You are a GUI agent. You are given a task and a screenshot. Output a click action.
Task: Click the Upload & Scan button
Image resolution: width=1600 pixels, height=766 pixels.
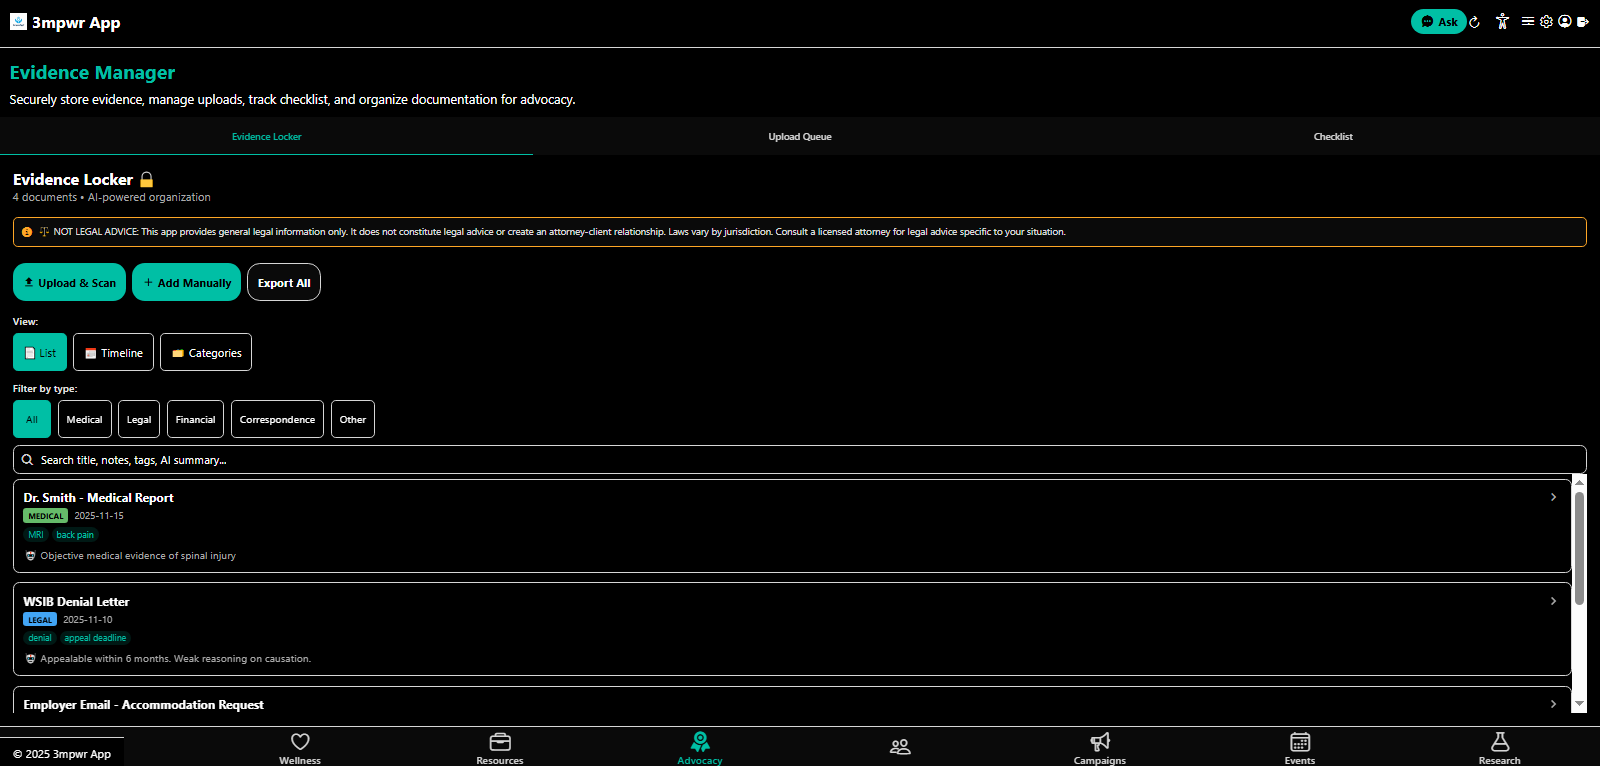[69, 283]
